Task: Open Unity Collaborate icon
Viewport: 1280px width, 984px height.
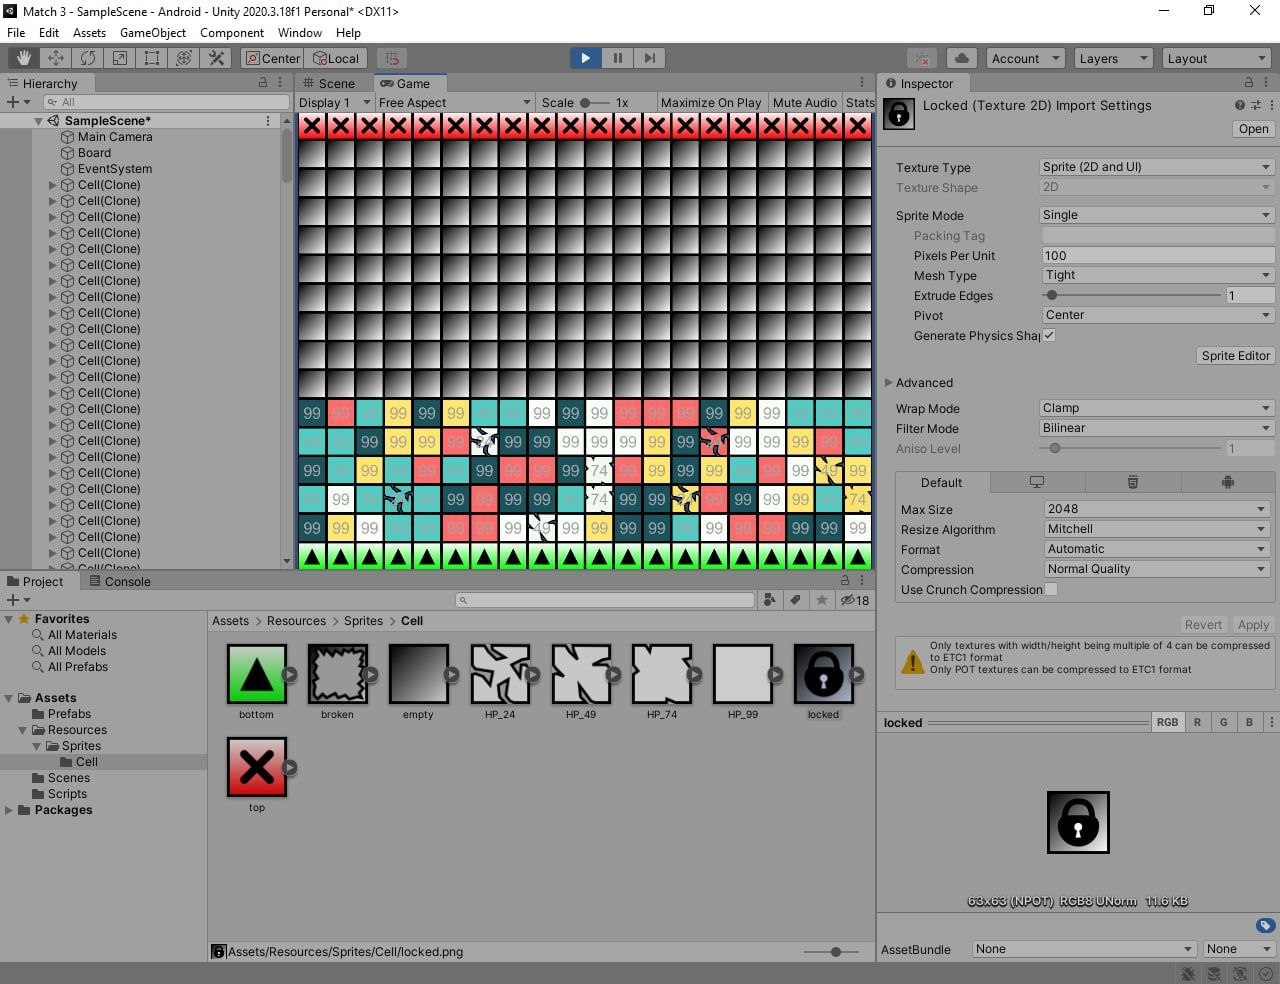Action: tap(923, 58)
